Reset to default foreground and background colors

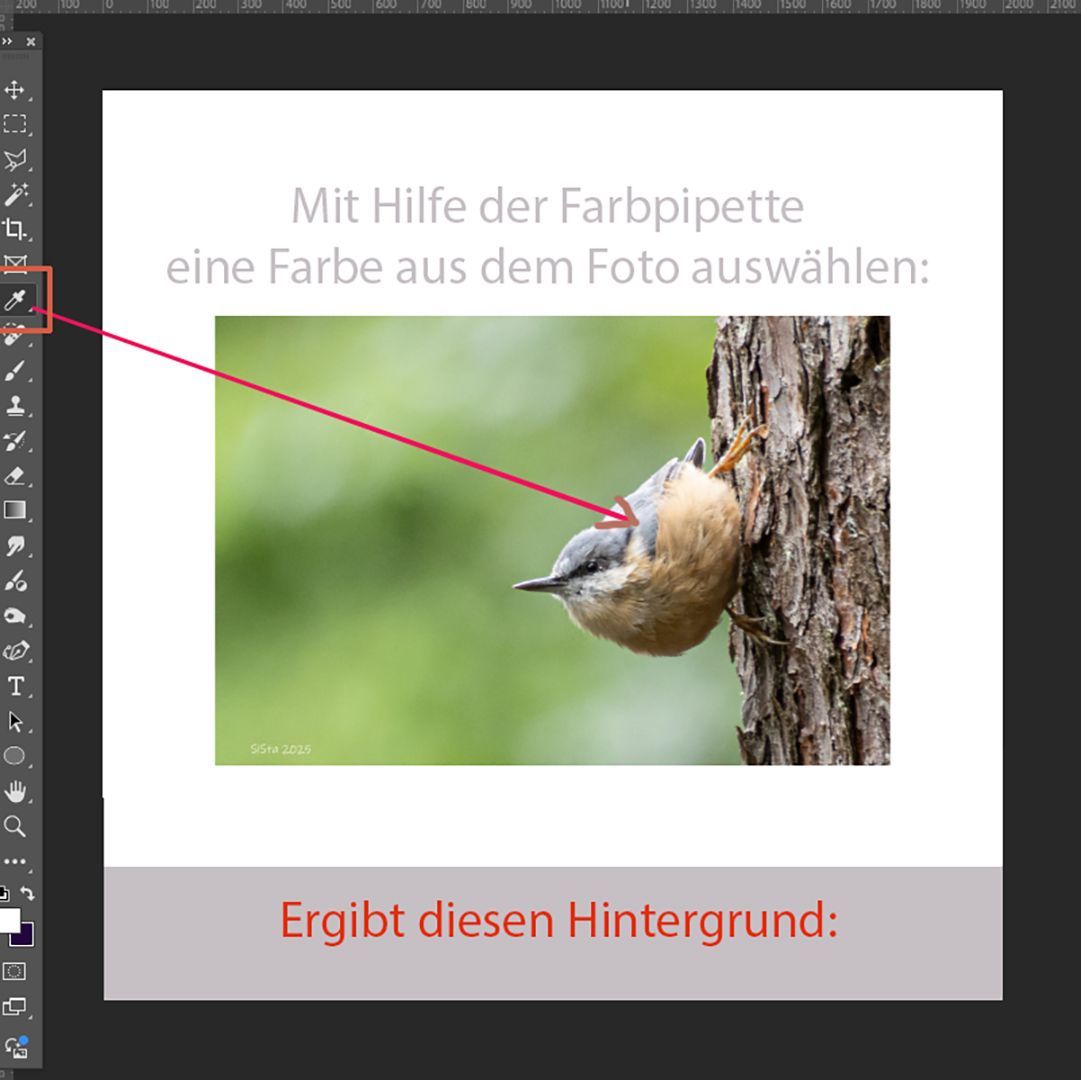(4, 892)
